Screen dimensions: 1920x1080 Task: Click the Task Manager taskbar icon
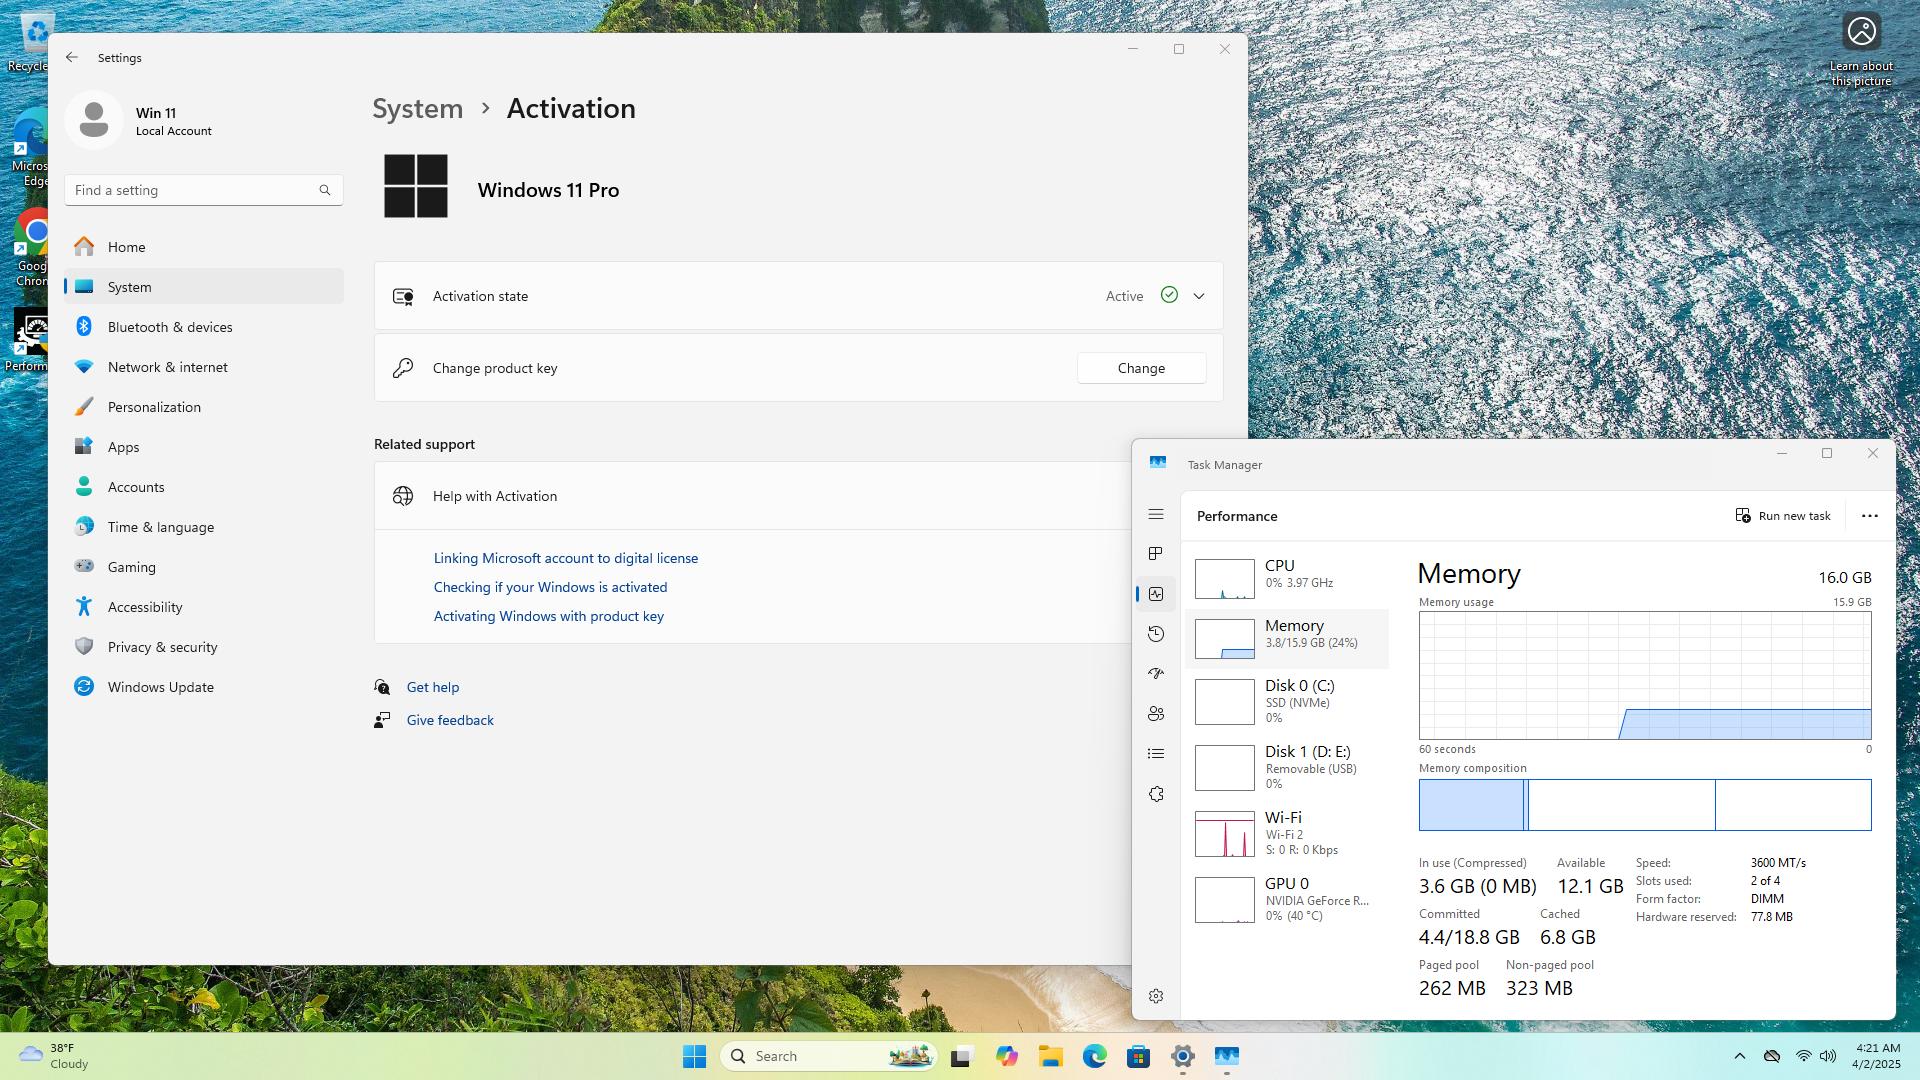point(1226,1056)
